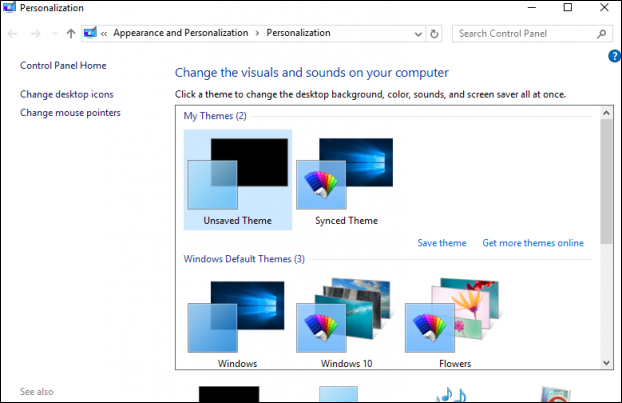The height and width of the screenshot is (403, 622).
Task: Click the Save theme link
Action: [442, 243]
